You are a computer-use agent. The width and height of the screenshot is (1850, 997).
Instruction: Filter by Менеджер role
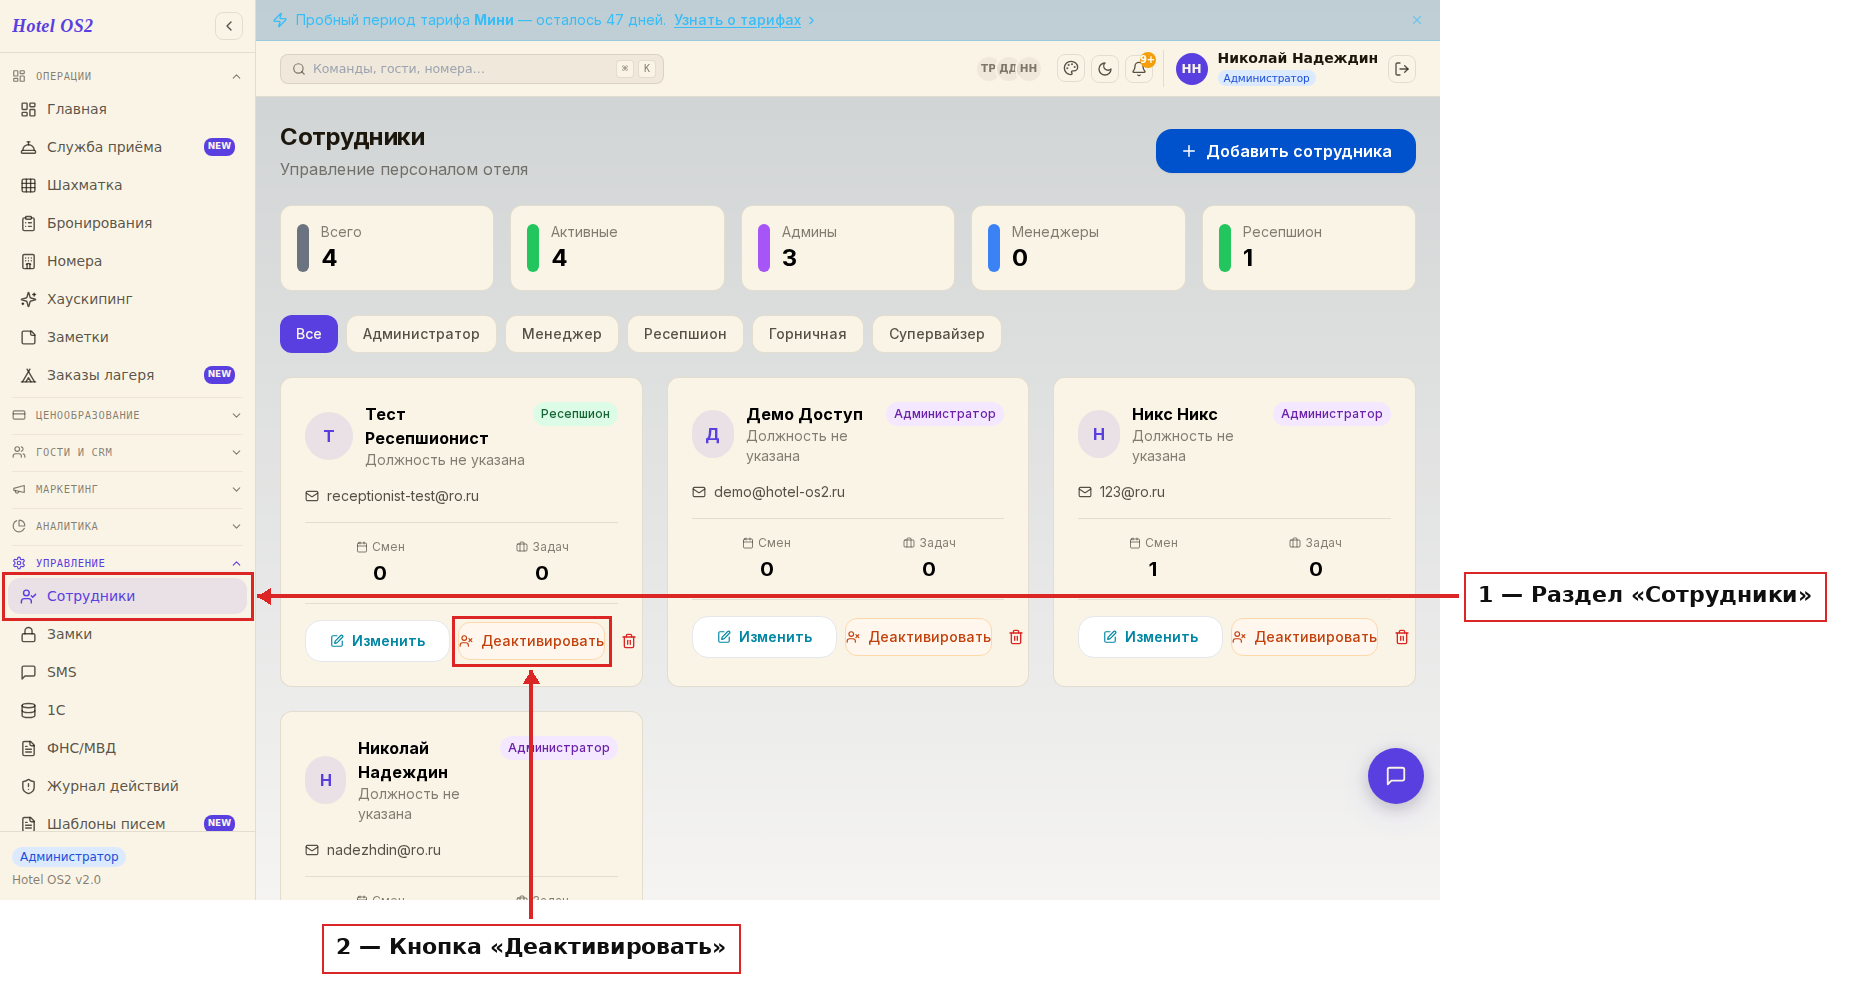pyautogui.click(x=562, y=334)
